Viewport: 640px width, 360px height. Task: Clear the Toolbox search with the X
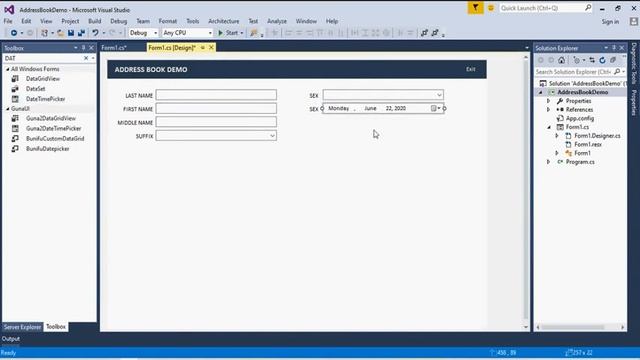[86, 58]
